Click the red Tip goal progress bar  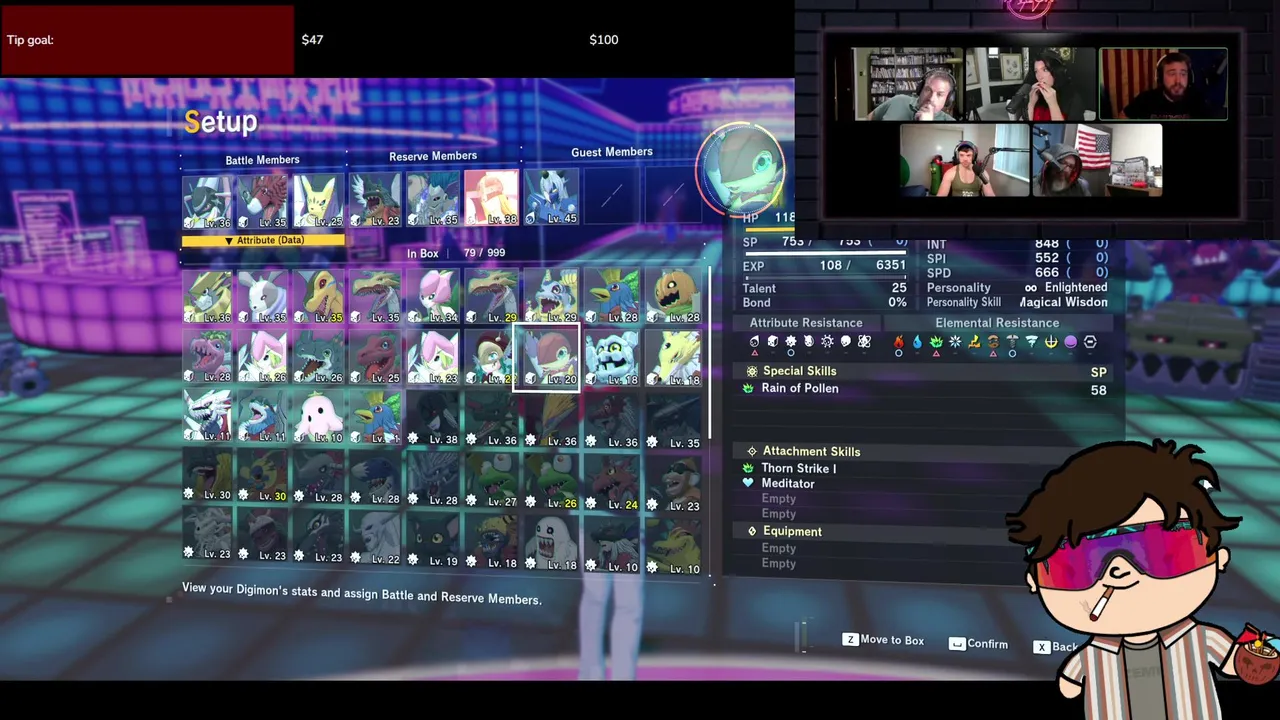coord(147,40)
